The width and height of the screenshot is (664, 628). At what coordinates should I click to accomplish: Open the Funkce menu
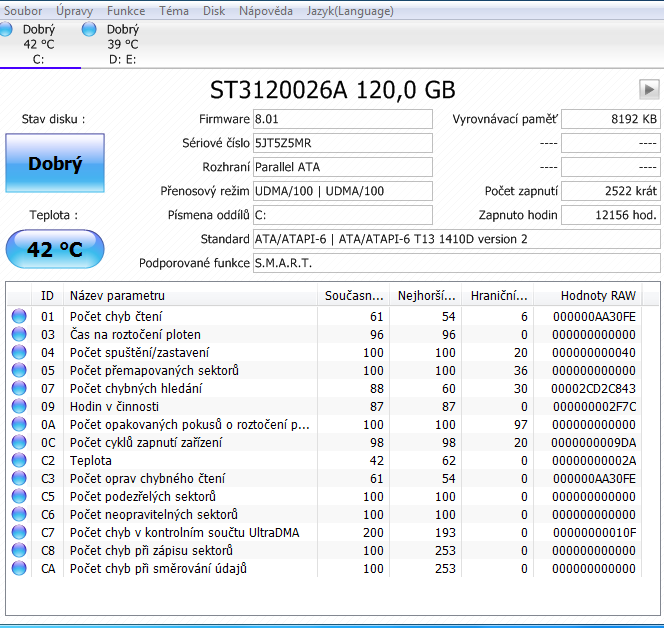[126, 11]
